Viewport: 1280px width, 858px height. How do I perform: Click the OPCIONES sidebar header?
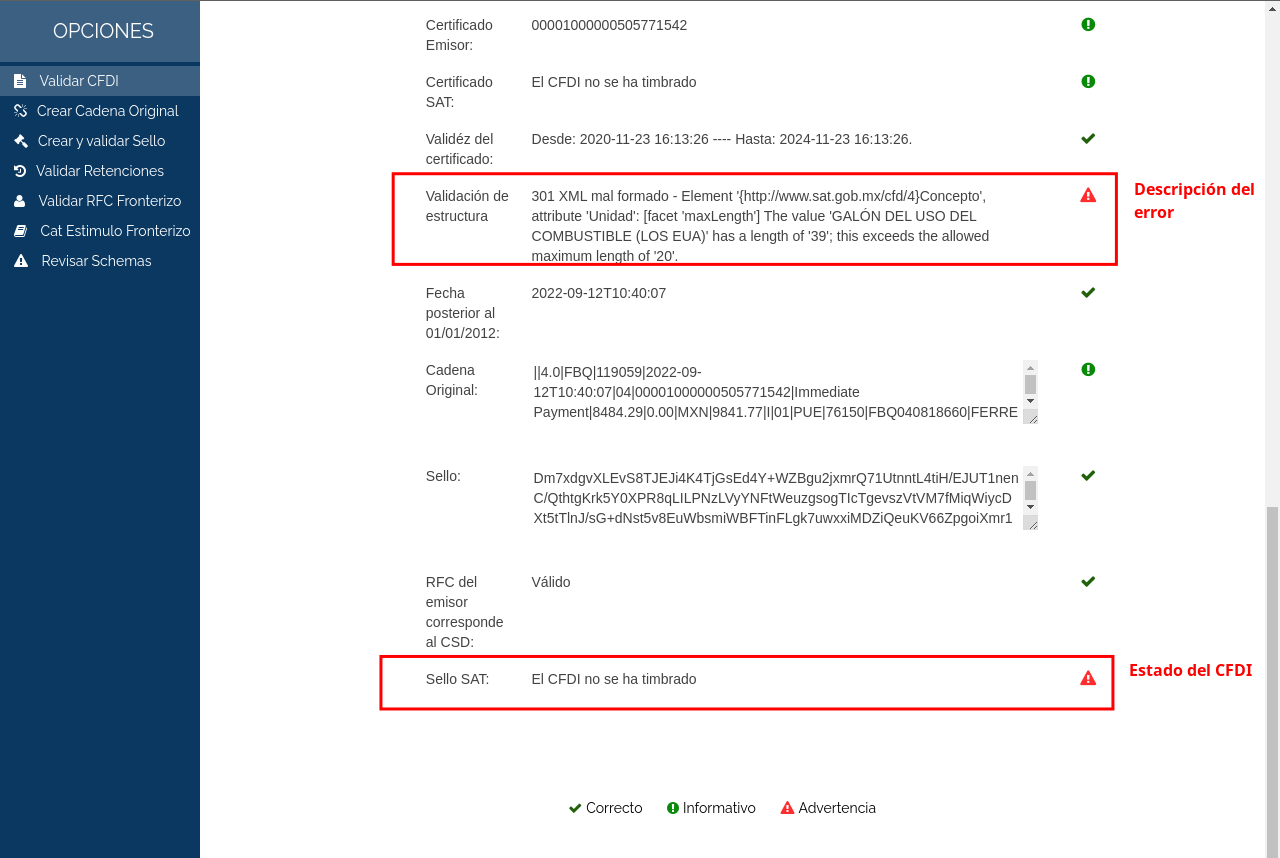coord(100,31)
